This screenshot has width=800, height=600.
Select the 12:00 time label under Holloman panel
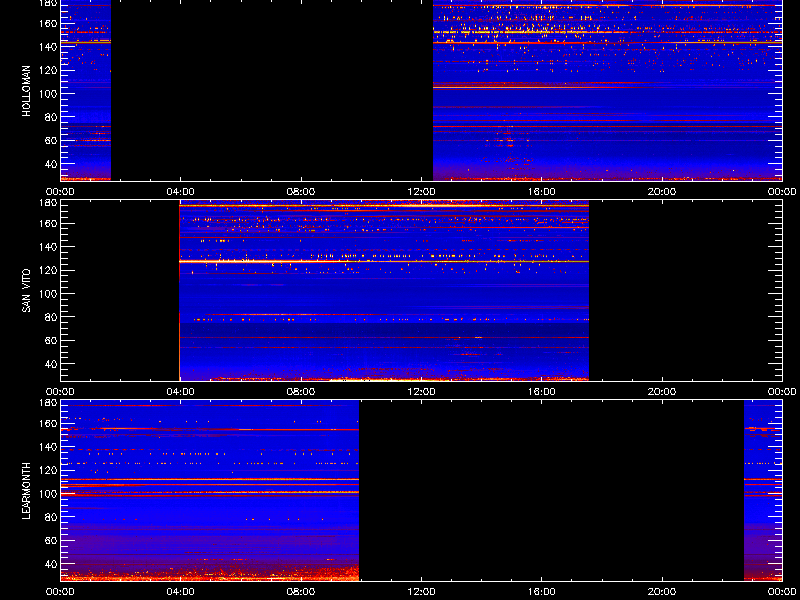coord(421,192)
